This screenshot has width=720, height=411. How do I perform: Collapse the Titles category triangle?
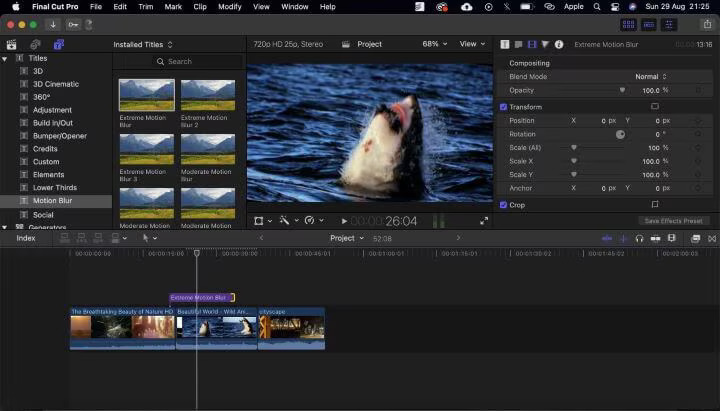tap(5, 59)
